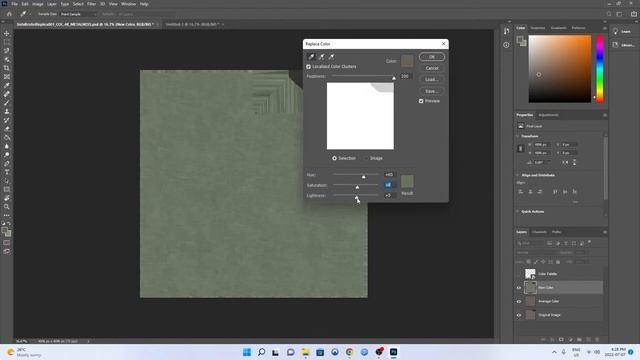Viewport: 640px width, 360px height.
Task: Click the Save... button
Action: tap(432, 91)
